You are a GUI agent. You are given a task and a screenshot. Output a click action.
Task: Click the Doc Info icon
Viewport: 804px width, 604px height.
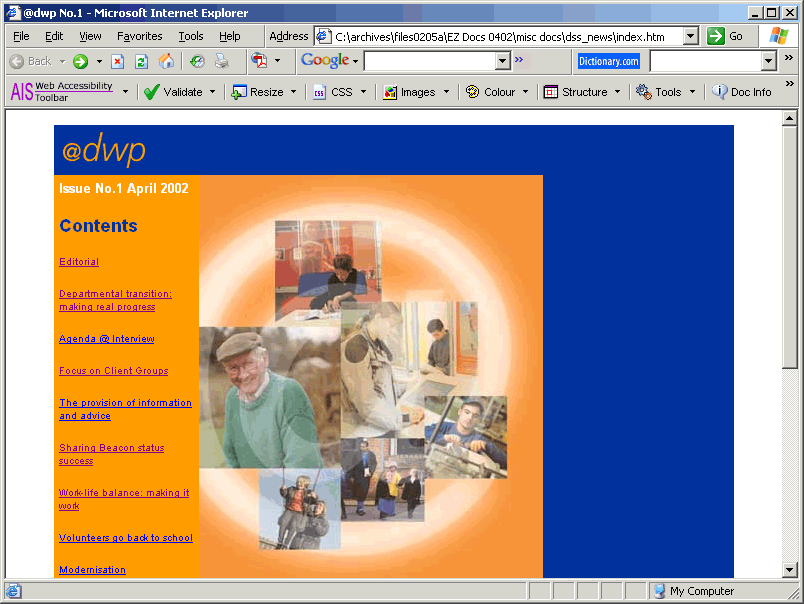pos(719,92)
